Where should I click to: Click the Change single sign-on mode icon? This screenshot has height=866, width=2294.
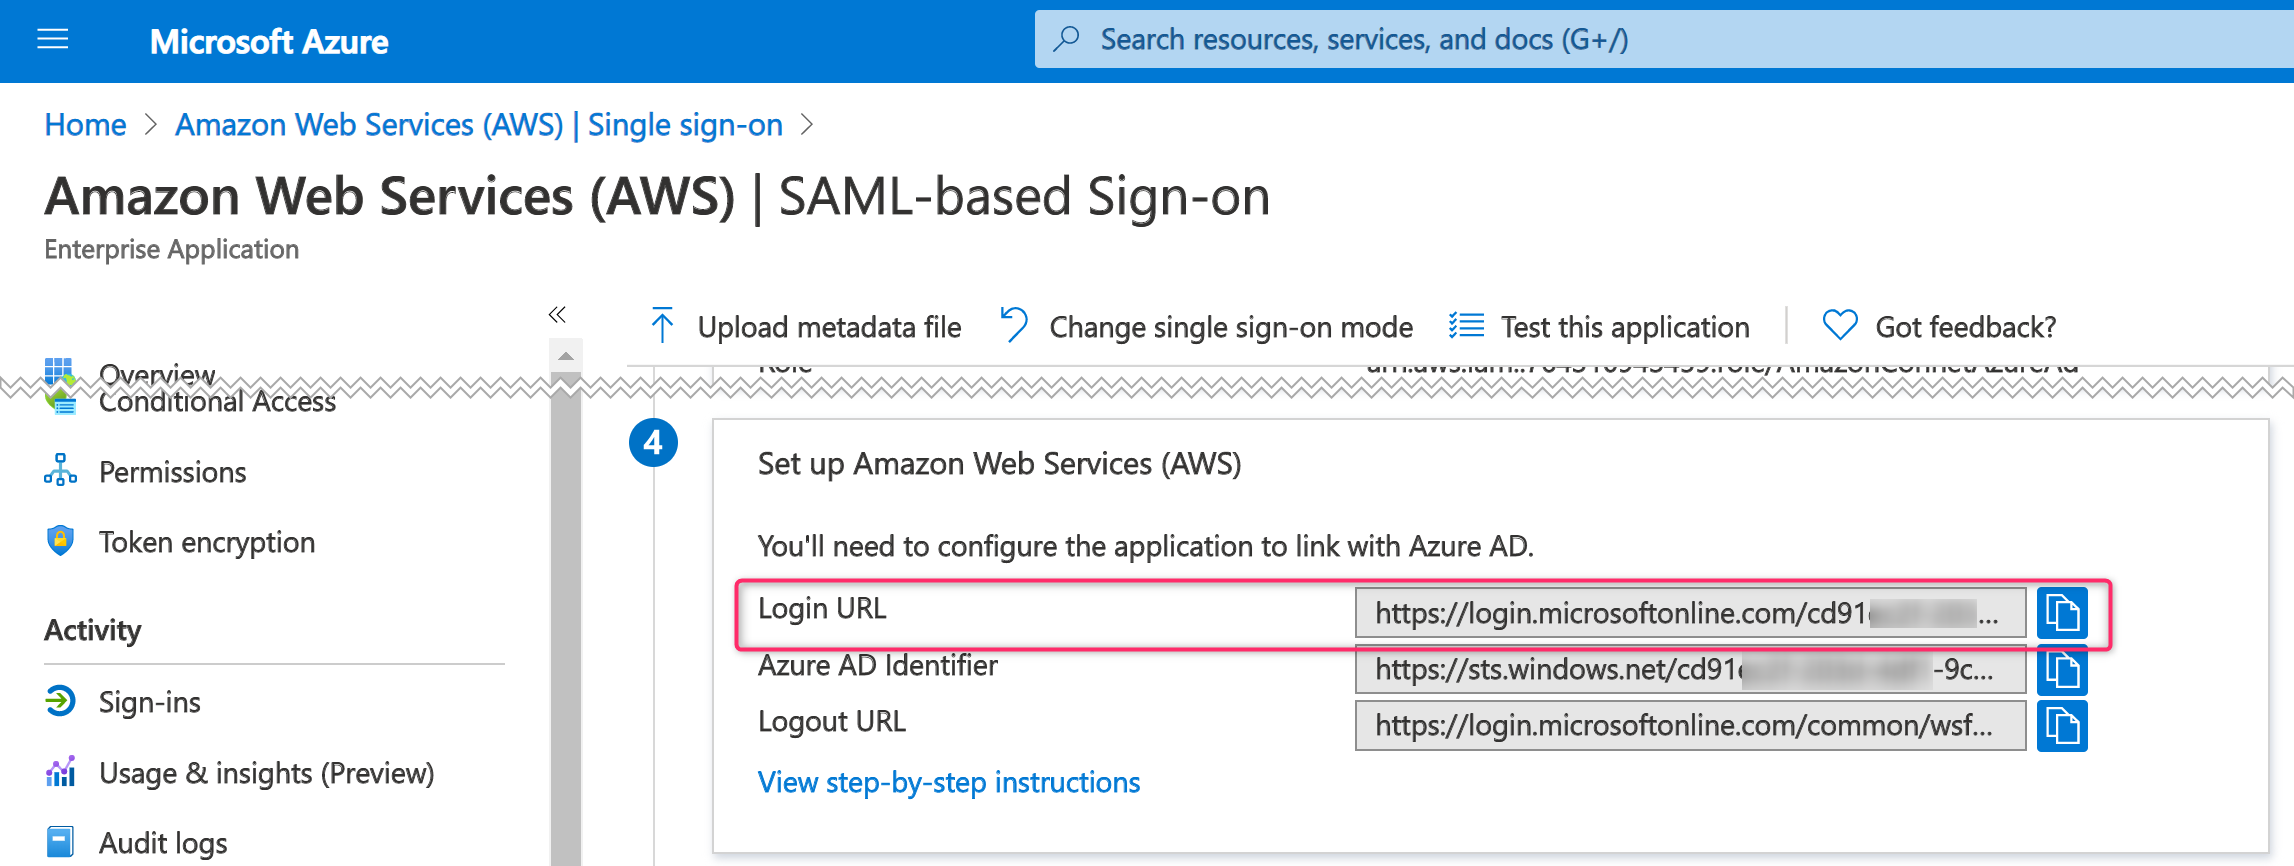[x=1014, y=326]
